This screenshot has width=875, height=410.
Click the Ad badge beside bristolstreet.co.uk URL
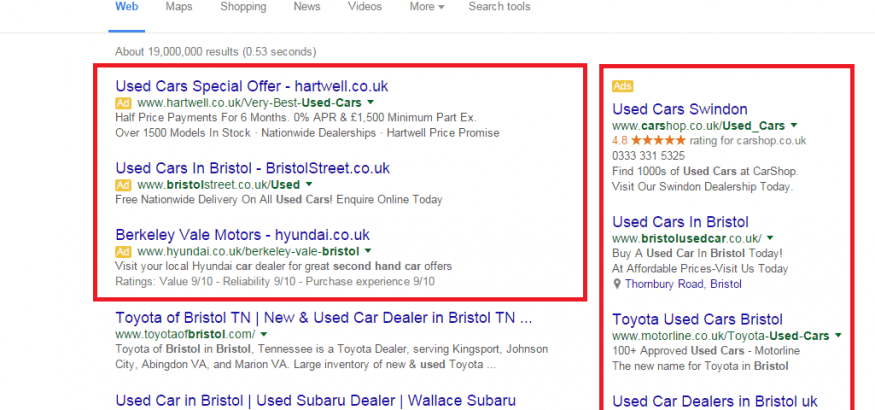click(x=123, y=185)
